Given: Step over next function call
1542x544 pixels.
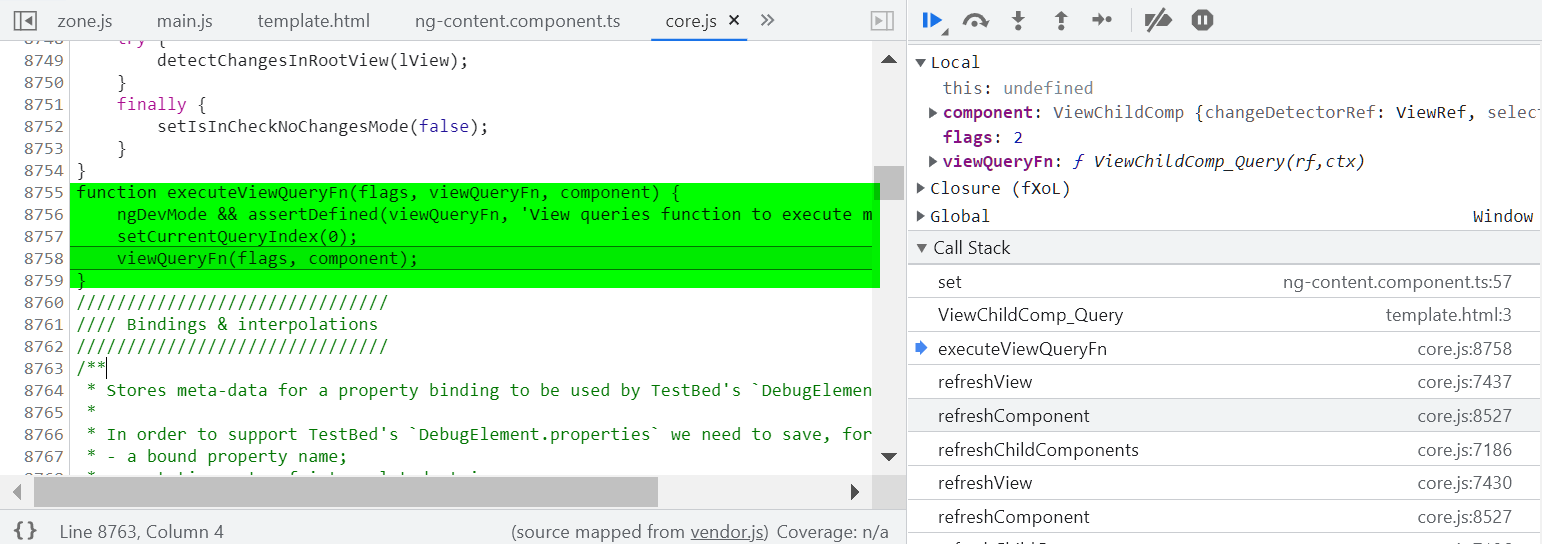Looking at the screenshot, I should tap(975, 20).
